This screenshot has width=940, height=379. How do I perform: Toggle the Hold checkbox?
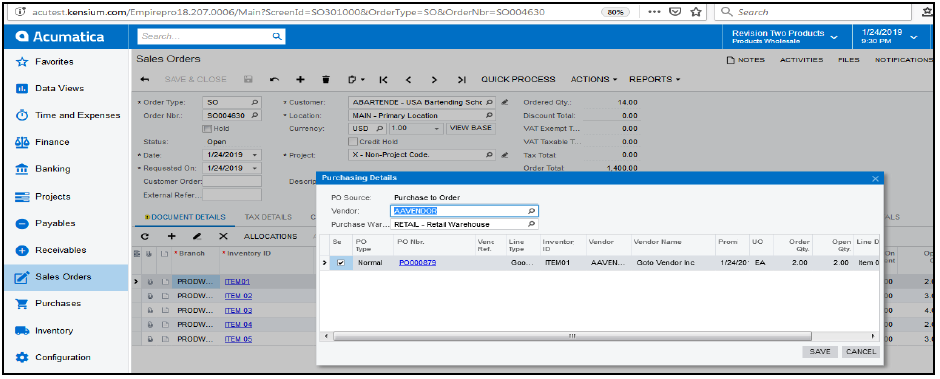click(207, 128)
